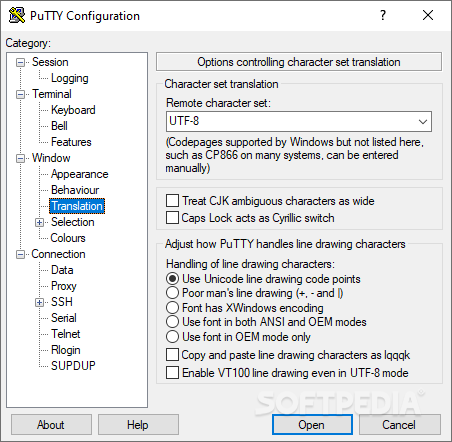Select the Translation category
Viewport: 452px width, 442px height.
[77, 206]
